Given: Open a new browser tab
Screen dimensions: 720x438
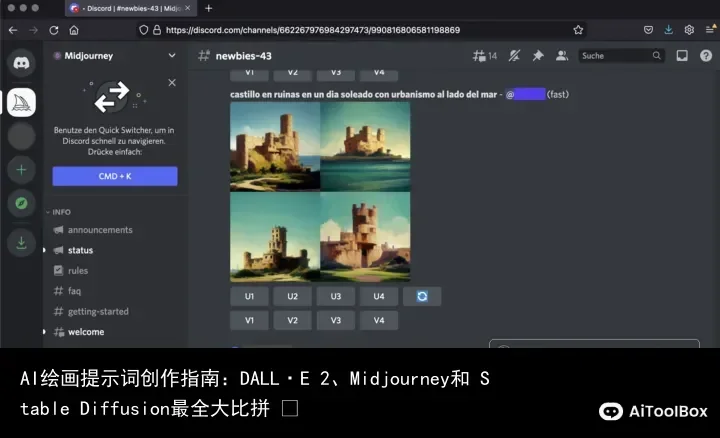Looking at the screenshot, I should coord(208,8).
